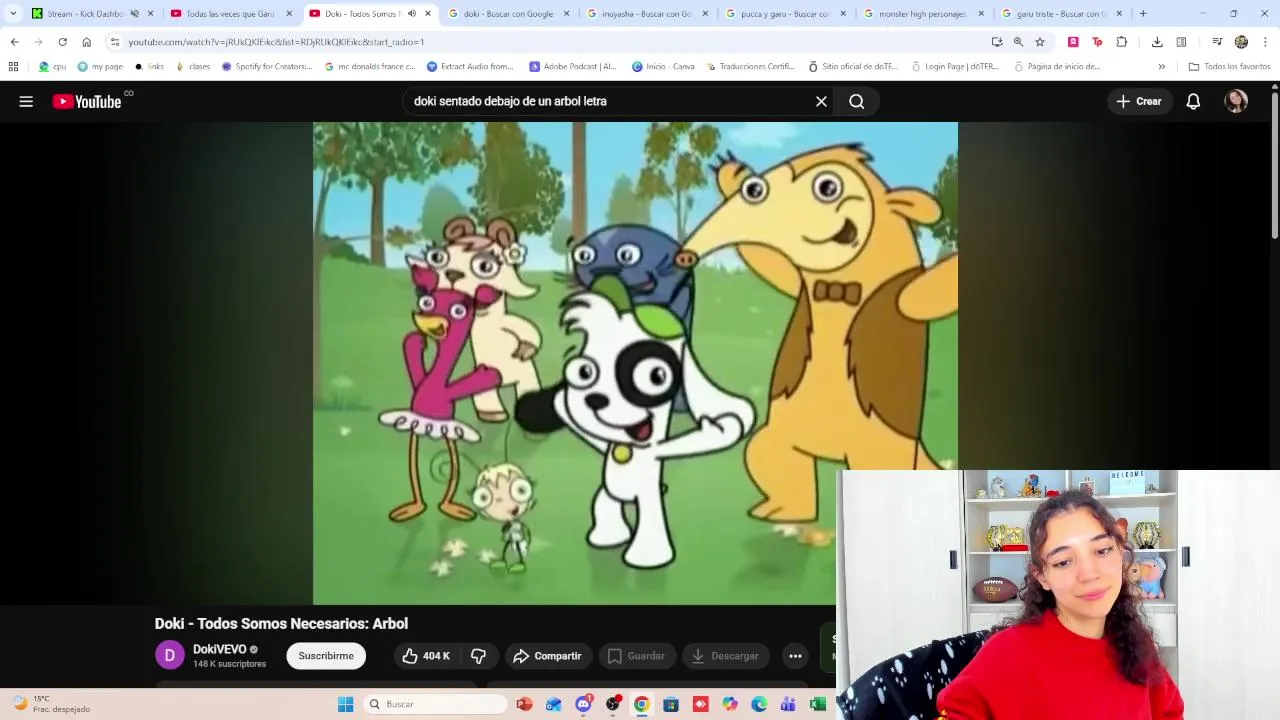Screen dimensions: 1280x720
Task: Switch to pucca y garu search tab
Action: 786,14
